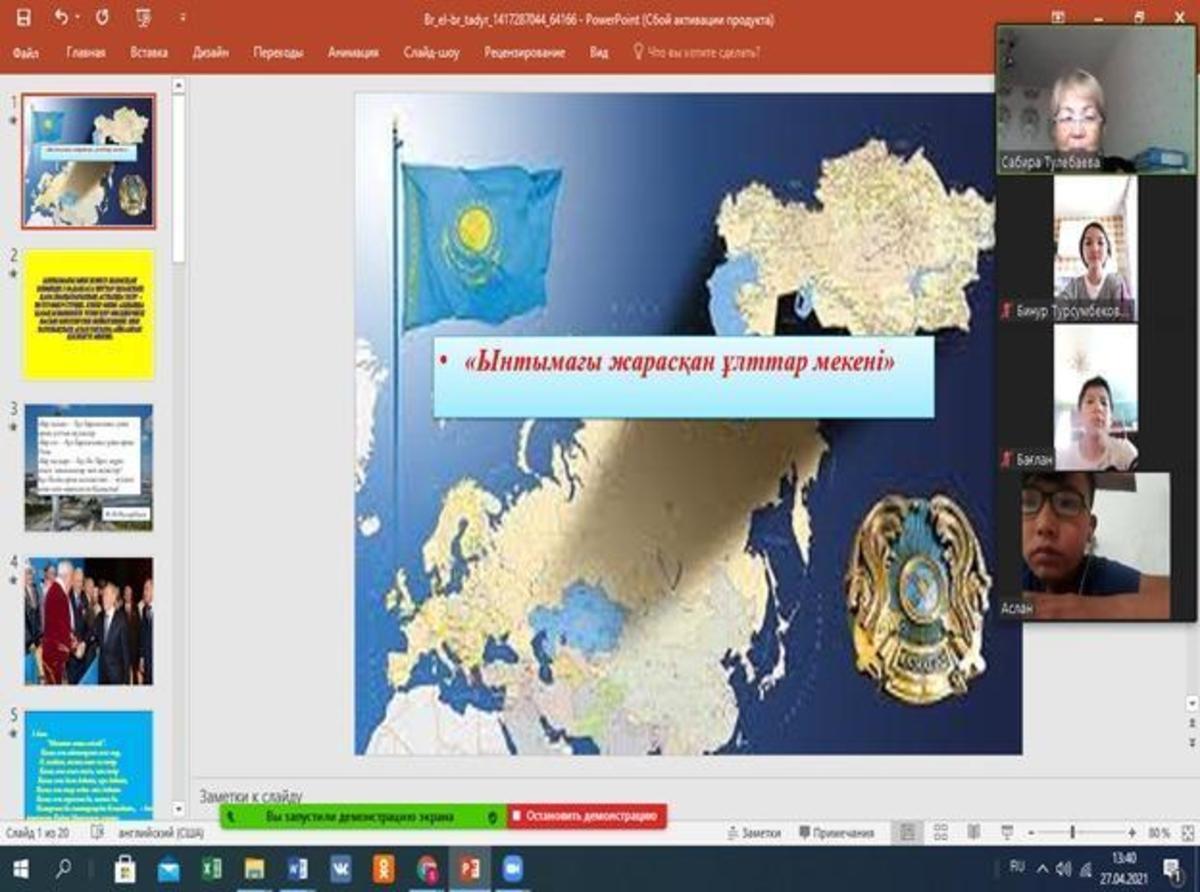The height and width of the screenshot is (892, 1200).
Task: Open the VK app in taskbar
Action: coord(340,868)
